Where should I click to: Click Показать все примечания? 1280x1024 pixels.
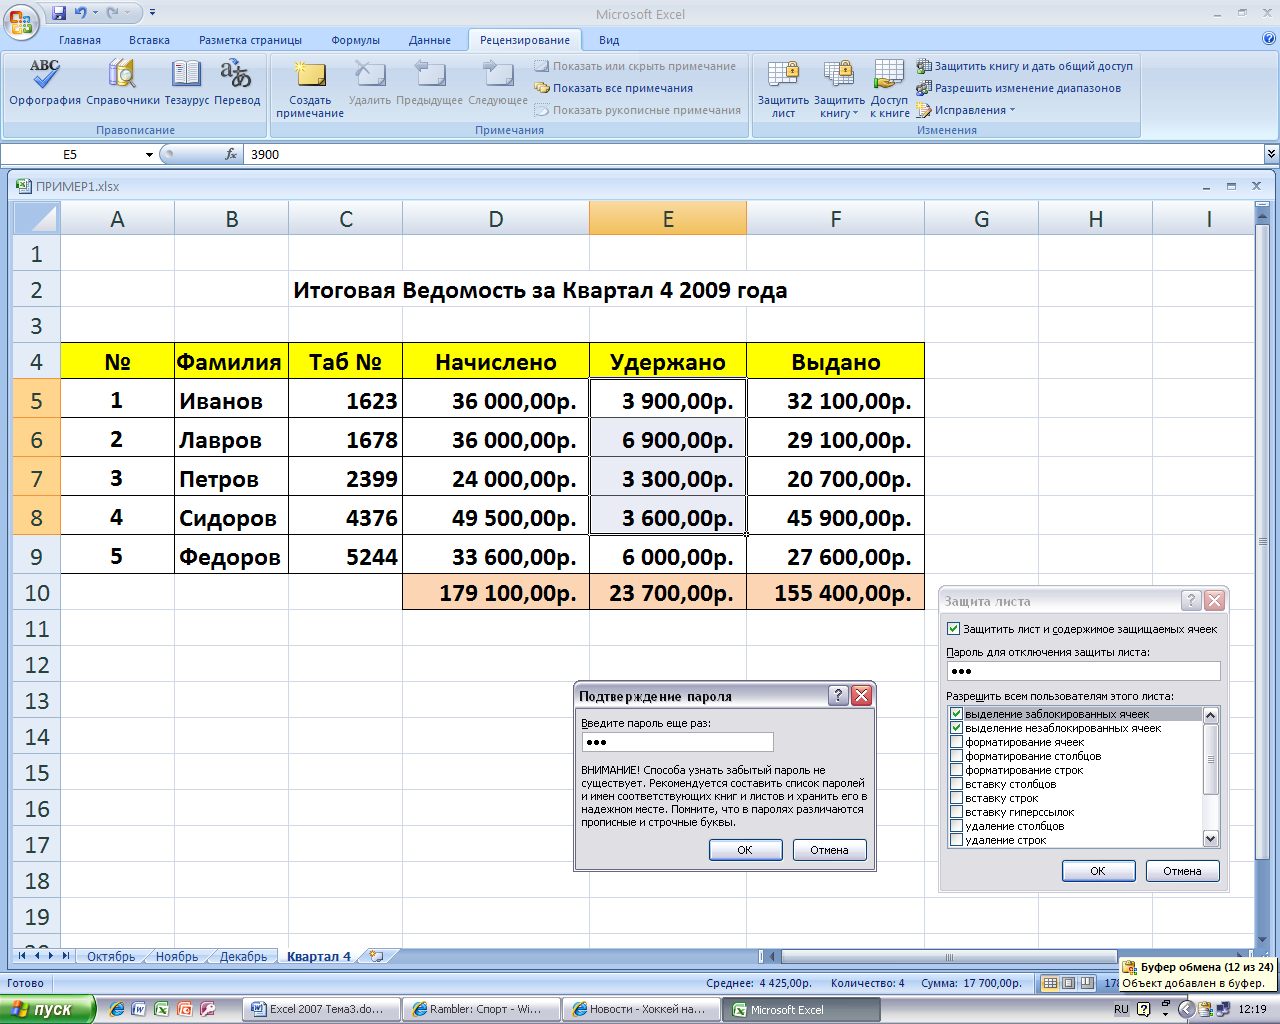coord(614,88)
